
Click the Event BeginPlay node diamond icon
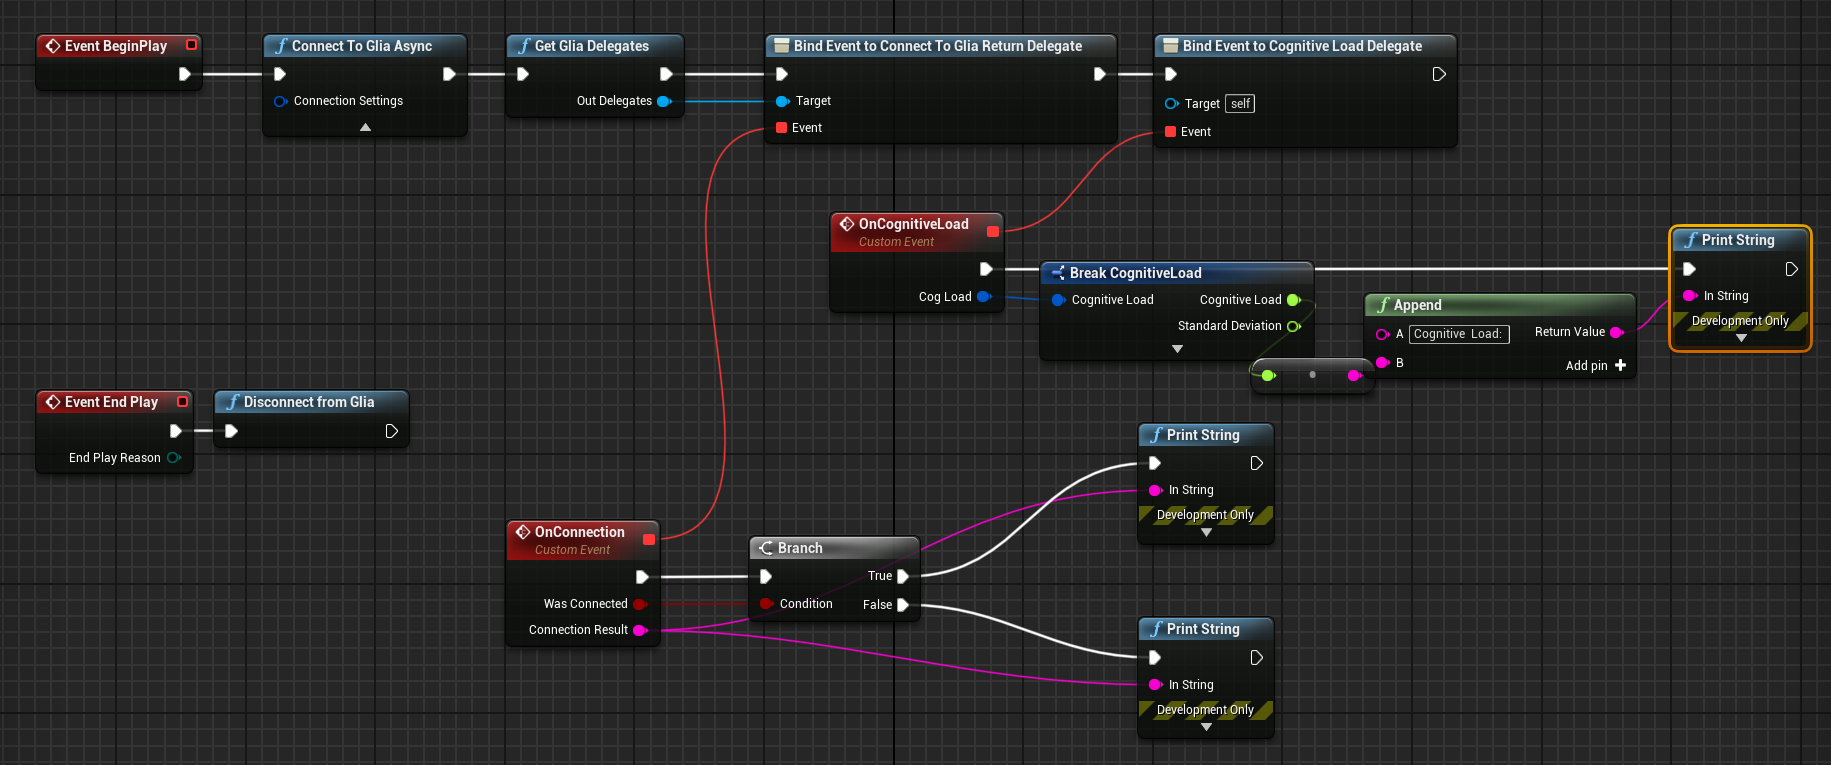tap(53, 46)
